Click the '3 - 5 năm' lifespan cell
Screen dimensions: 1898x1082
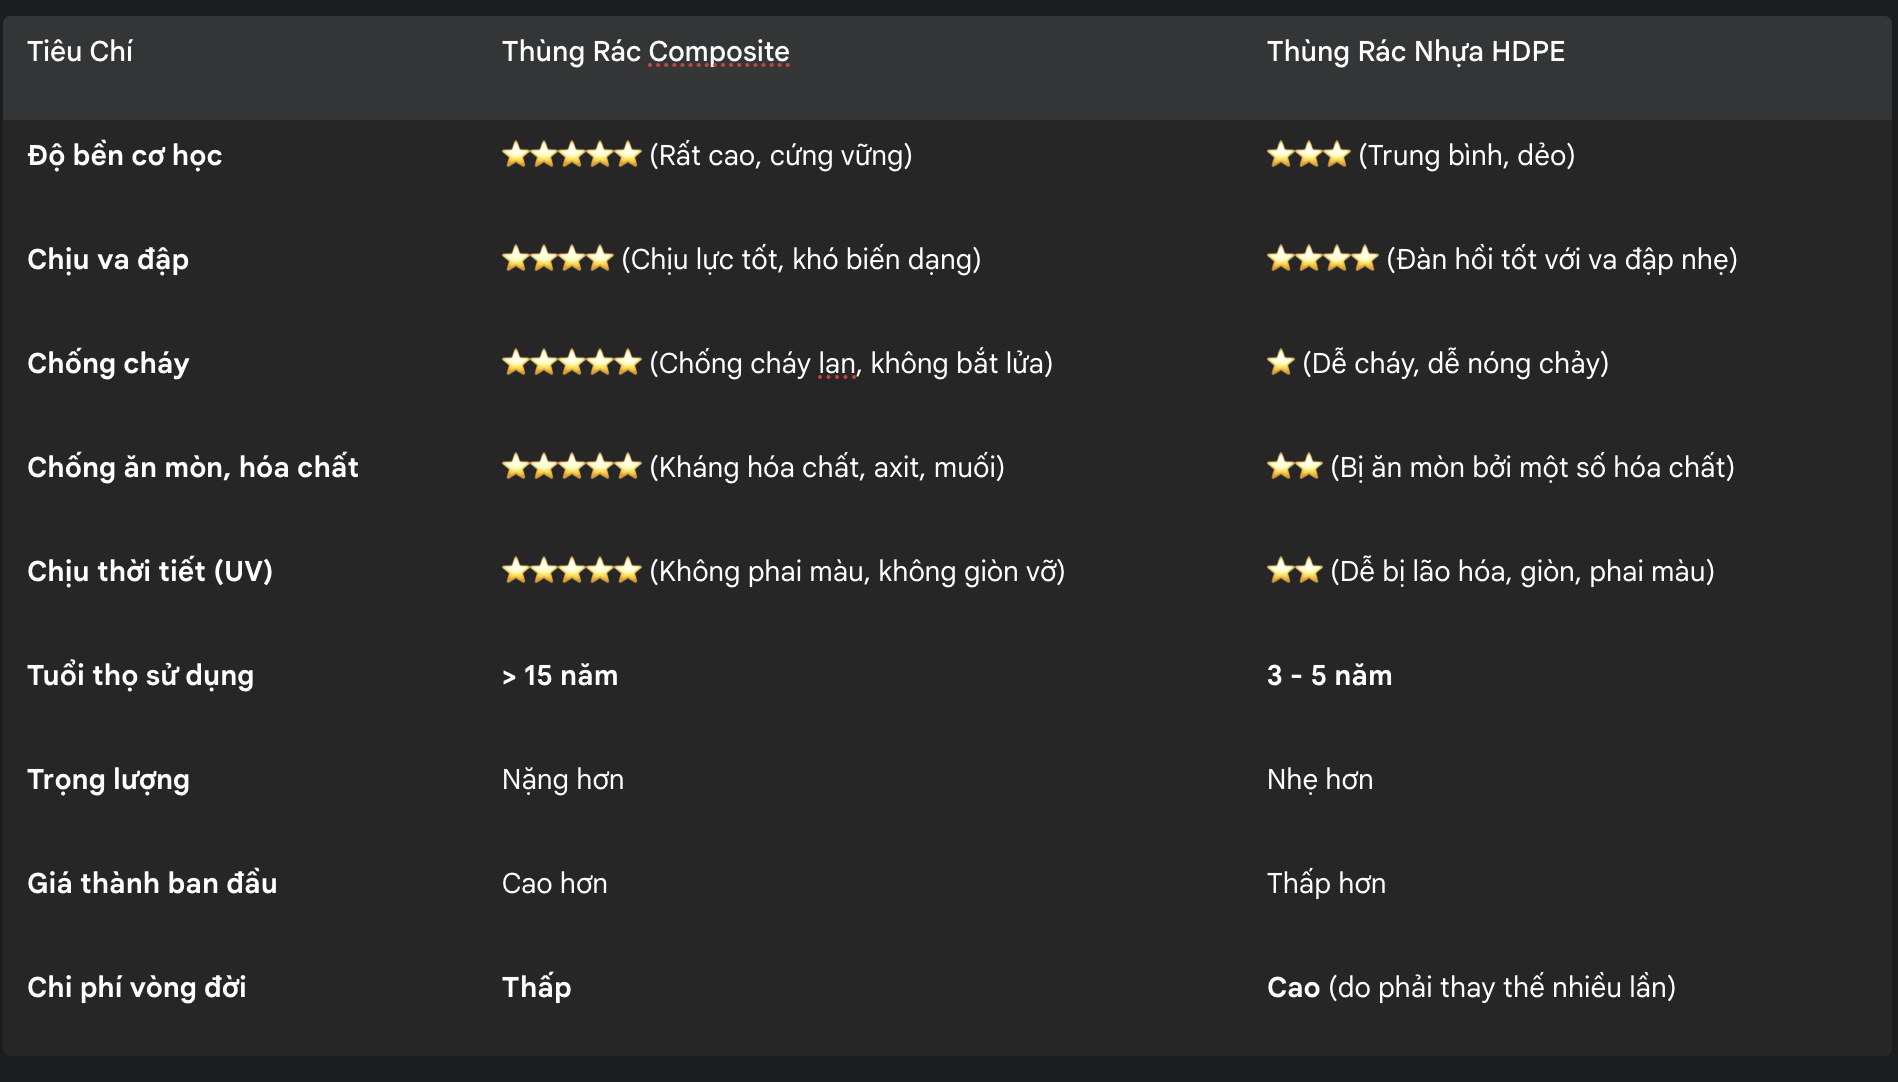point(1329,675)
